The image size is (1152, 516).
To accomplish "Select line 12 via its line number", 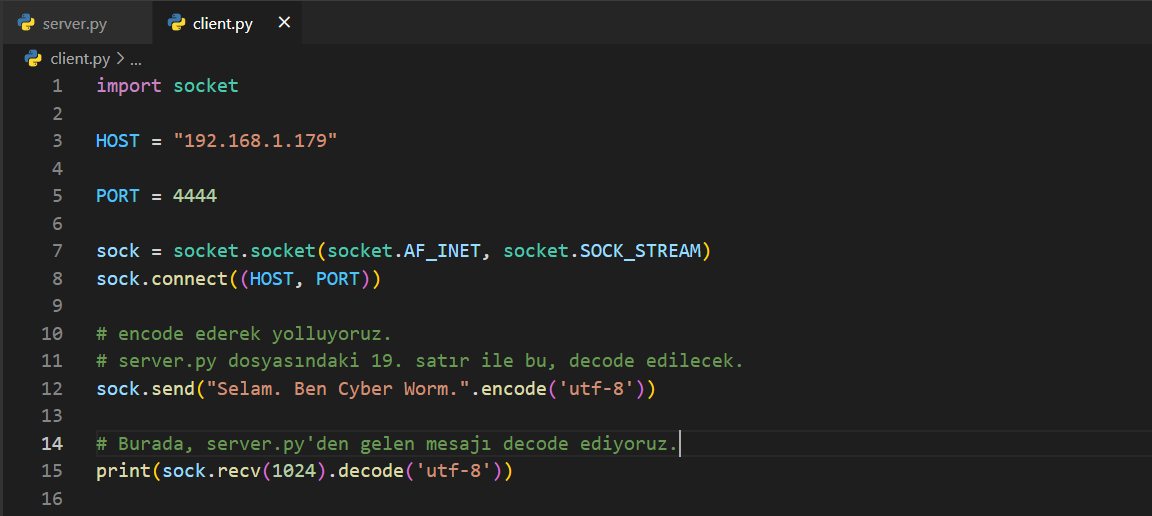I will (x=52, y=388).
